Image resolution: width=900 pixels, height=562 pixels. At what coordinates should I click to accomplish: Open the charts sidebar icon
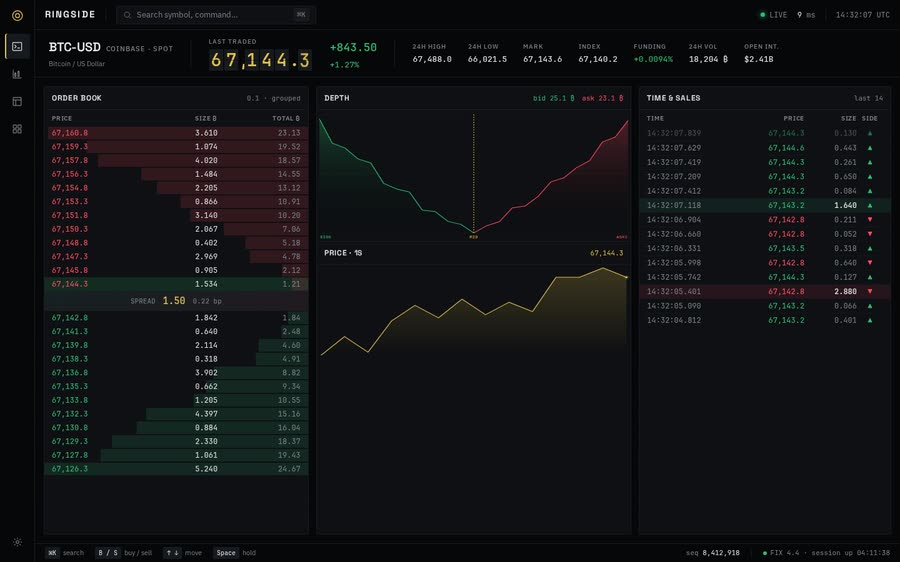click(17, 74)
